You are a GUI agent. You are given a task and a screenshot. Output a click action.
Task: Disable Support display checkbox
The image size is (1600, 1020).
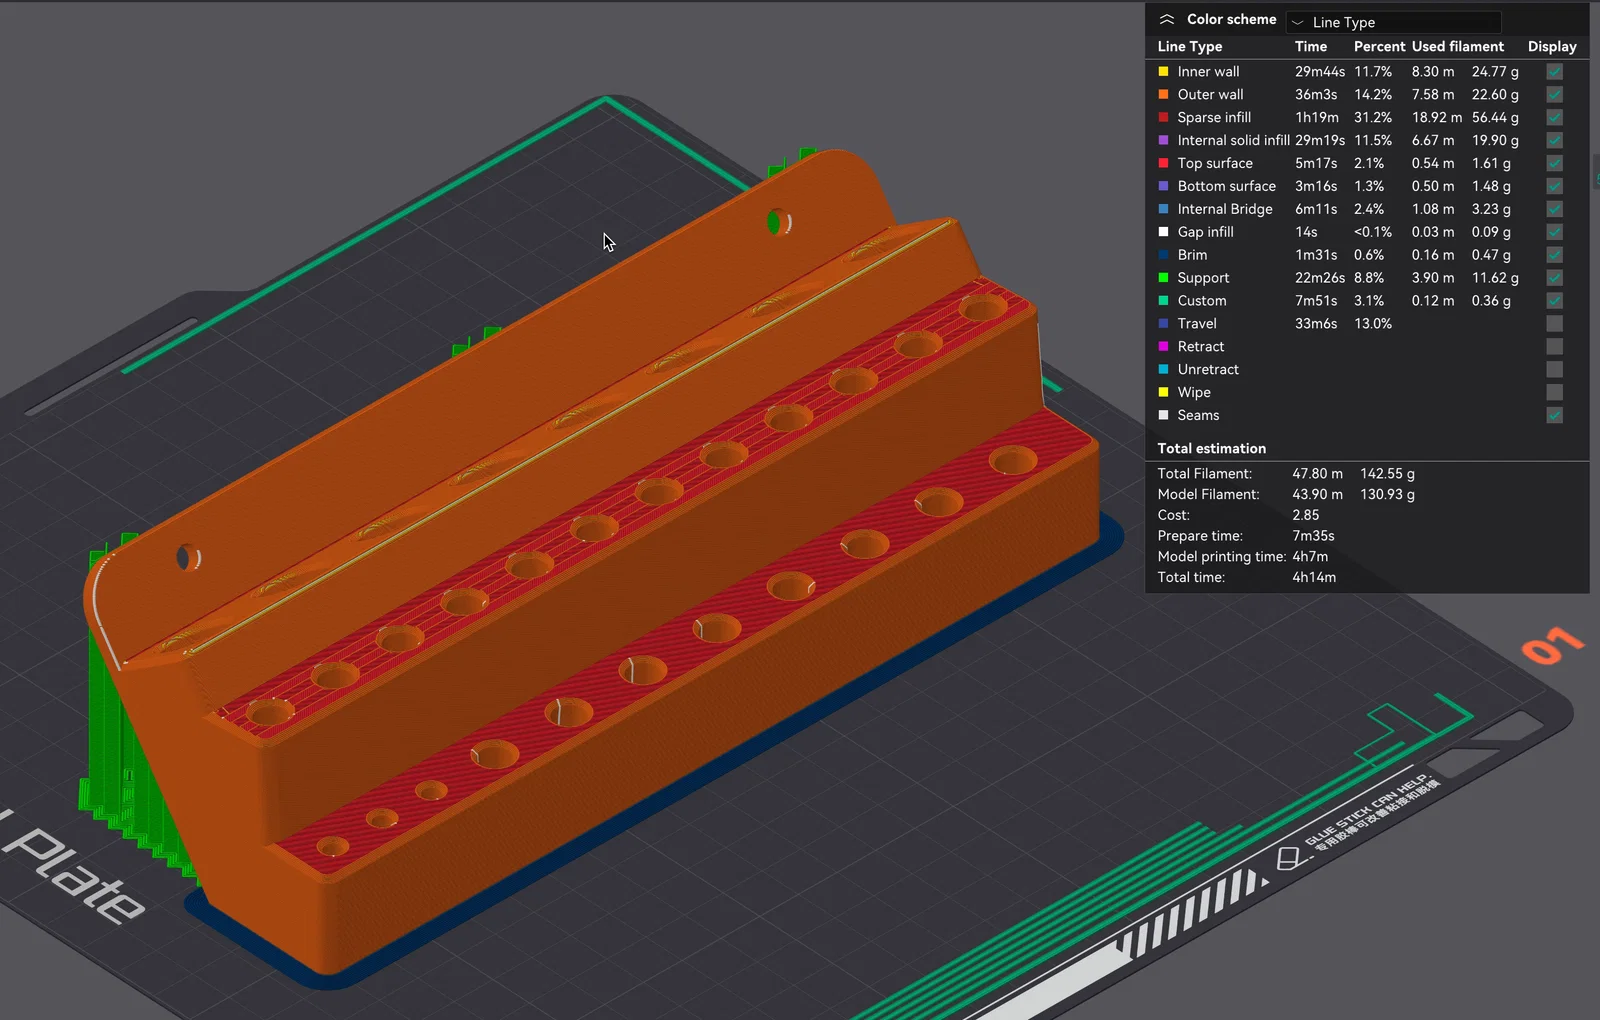(1554, 279)
